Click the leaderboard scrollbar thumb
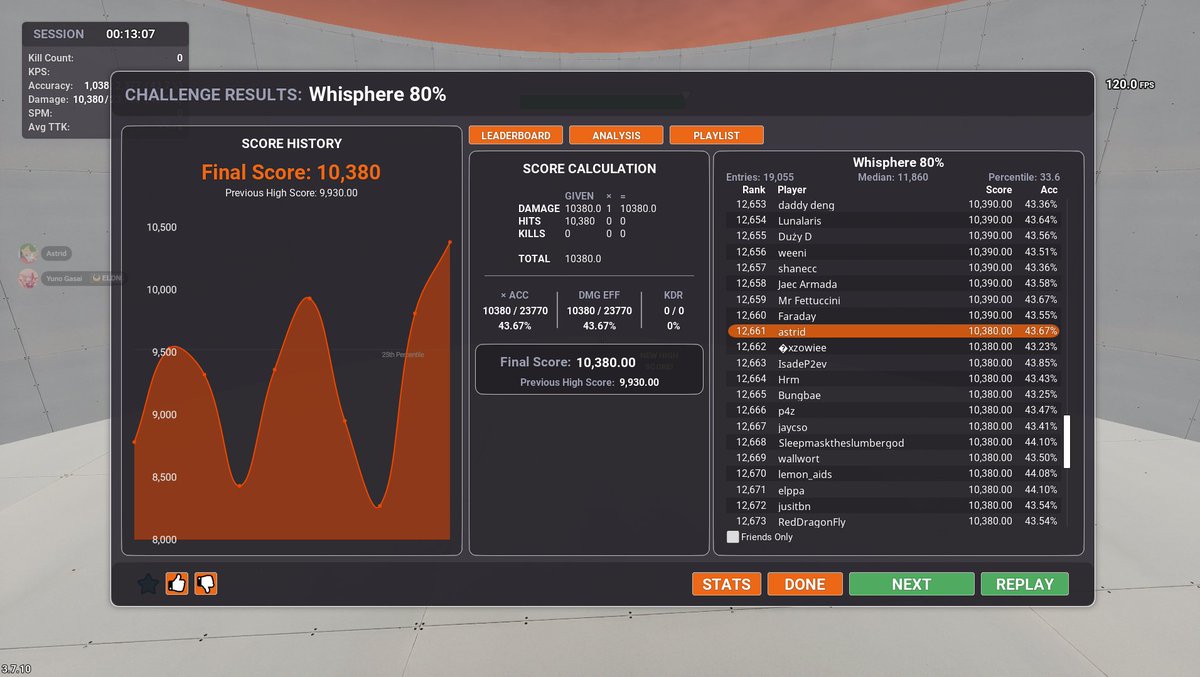 (x=1066, y=441)
